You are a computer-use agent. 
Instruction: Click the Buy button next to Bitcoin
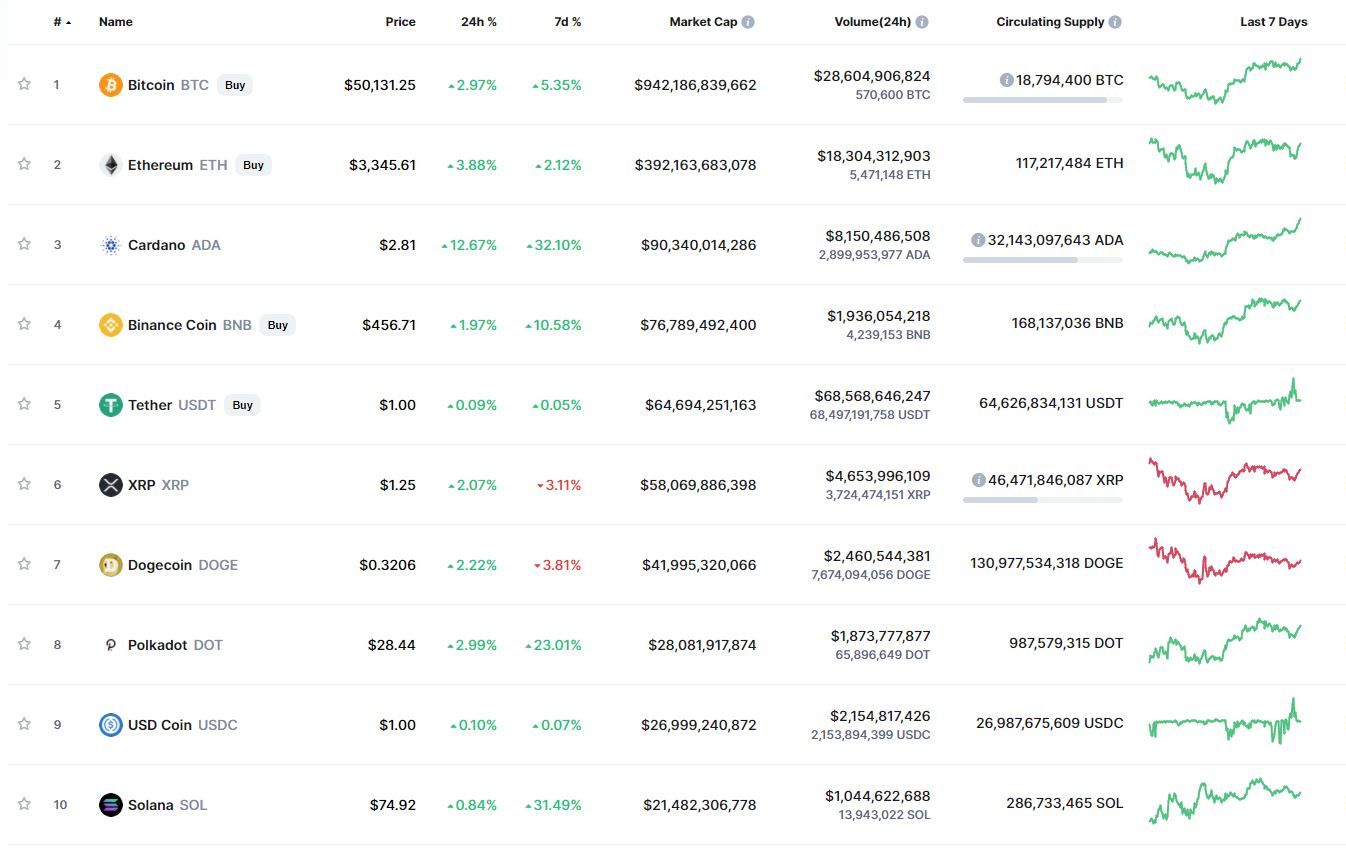(235, 85)
